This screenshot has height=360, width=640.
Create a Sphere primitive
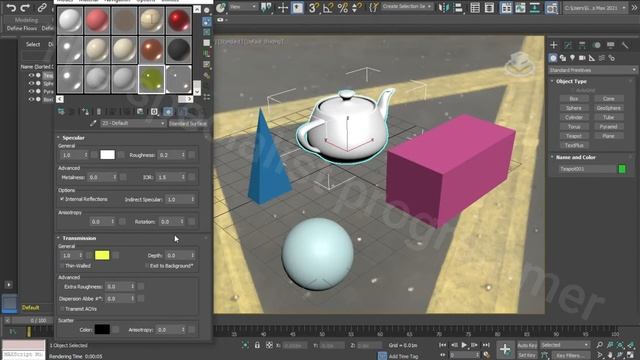(573, 108)
